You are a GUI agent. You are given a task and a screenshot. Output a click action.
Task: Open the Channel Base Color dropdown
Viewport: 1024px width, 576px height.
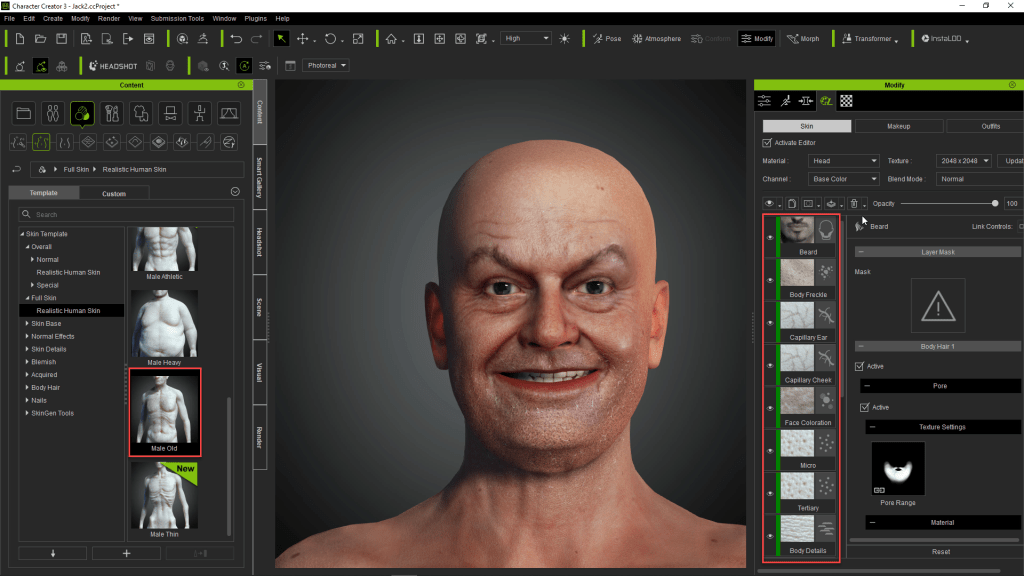click(844, 179)
